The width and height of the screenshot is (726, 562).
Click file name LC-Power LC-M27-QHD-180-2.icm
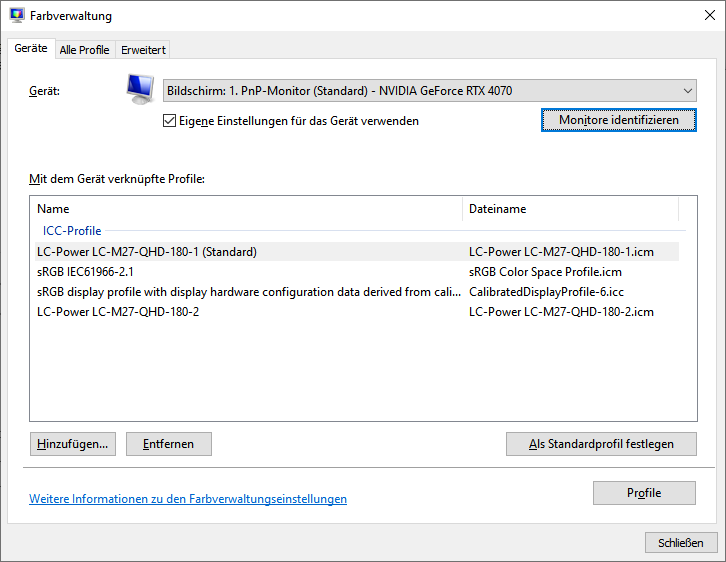561,312
